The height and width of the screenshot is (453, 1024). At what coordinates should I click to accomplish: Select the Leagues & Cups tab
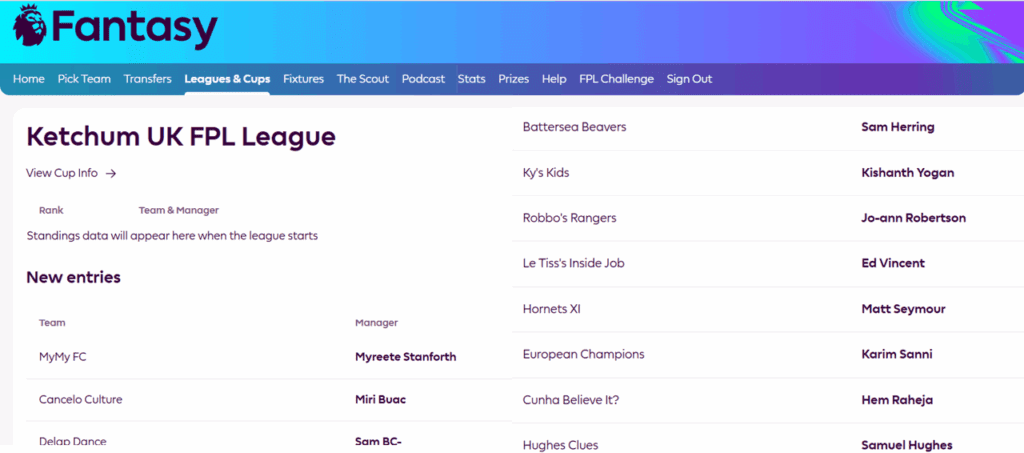227,79
